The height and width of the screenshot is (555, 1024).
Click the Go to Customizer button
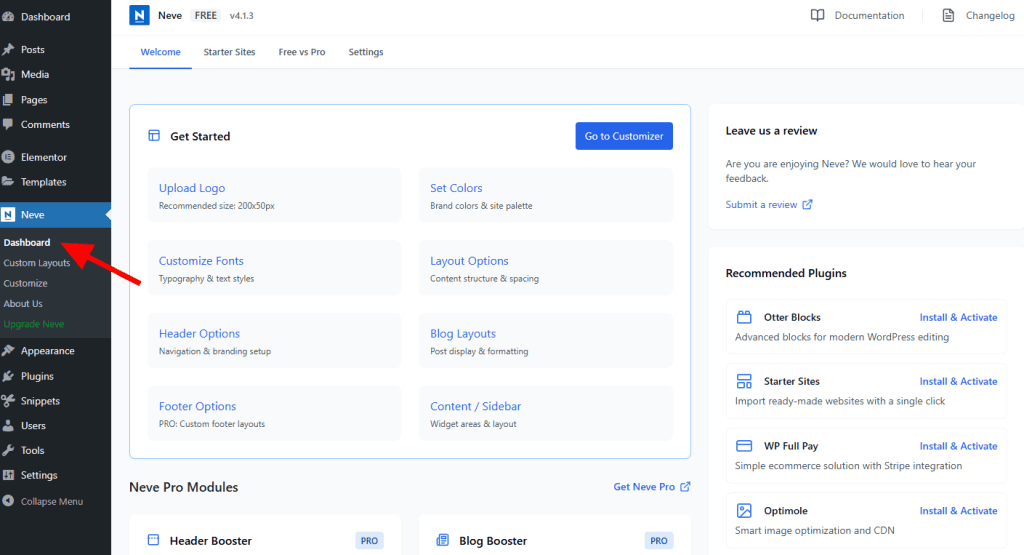tap(624, 136)
